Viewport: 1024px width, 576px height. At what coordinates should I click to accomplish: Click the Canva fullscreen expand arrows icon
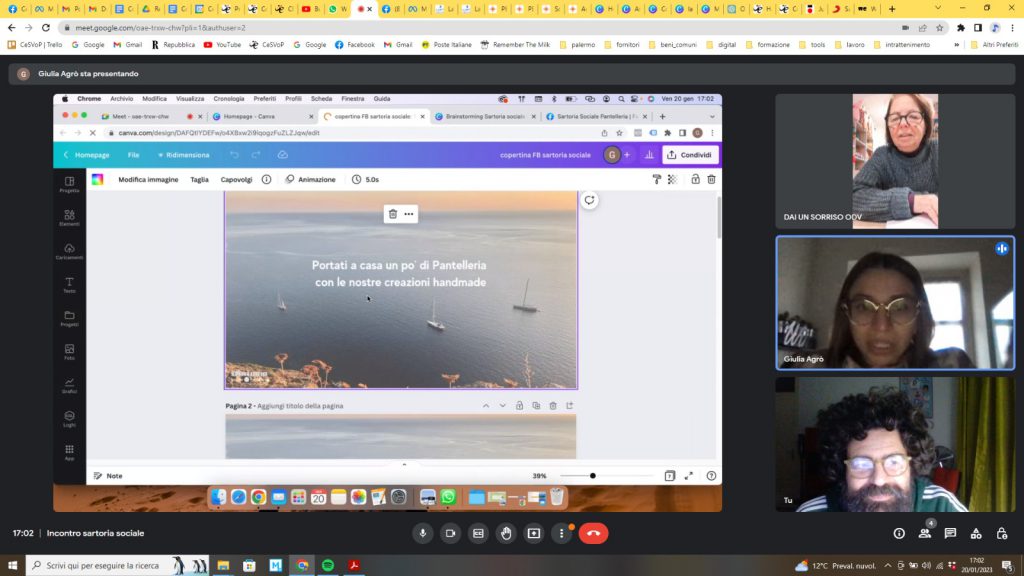689,476
